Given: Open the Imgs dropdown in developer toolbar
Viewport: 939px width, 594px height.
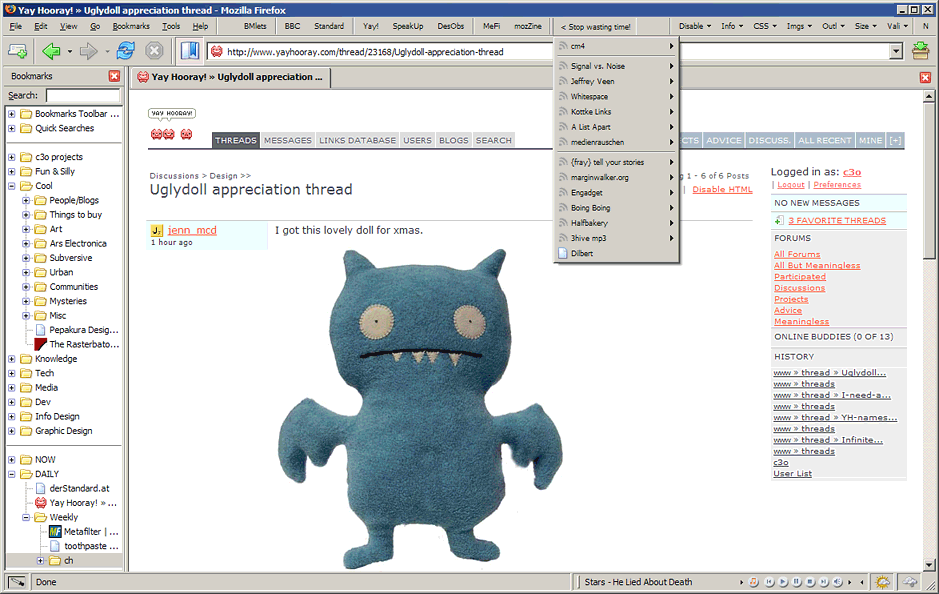Looking at the screenshot, I should click(x=799, y=26).
